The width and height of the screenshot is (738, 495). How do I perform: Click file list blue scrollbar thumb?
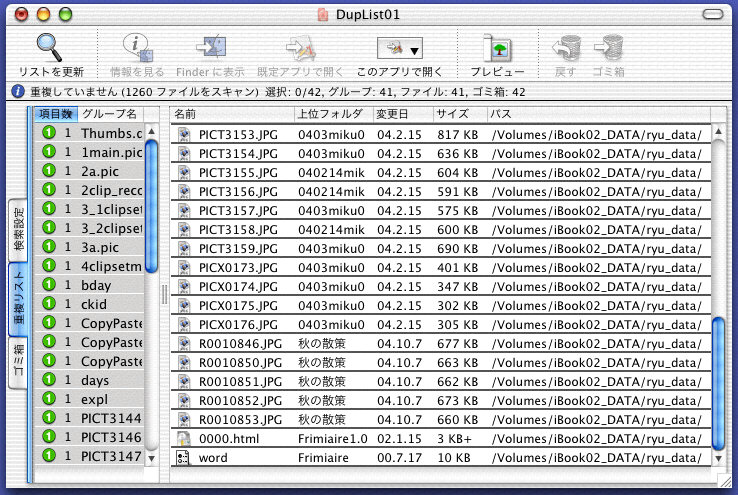click(718, 383)
